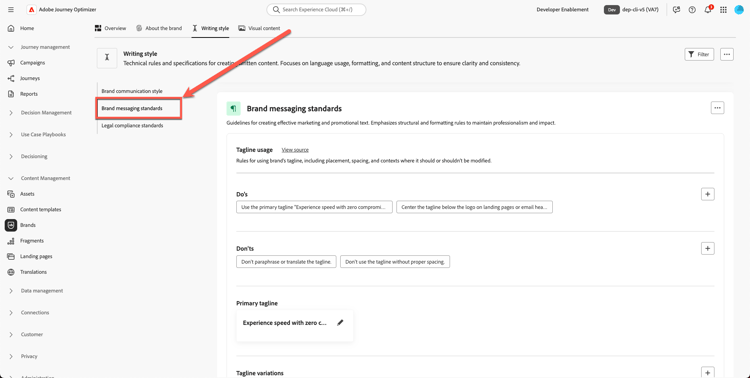
Task: Switch to the Overview tab
Action: tap(110, 28)
